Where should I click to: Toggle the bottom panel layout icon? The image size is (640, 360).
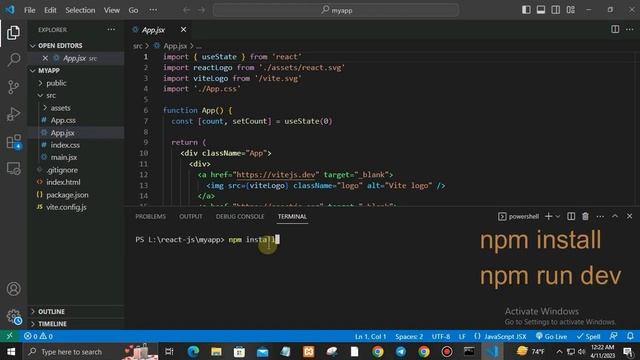tap(541, 10)
